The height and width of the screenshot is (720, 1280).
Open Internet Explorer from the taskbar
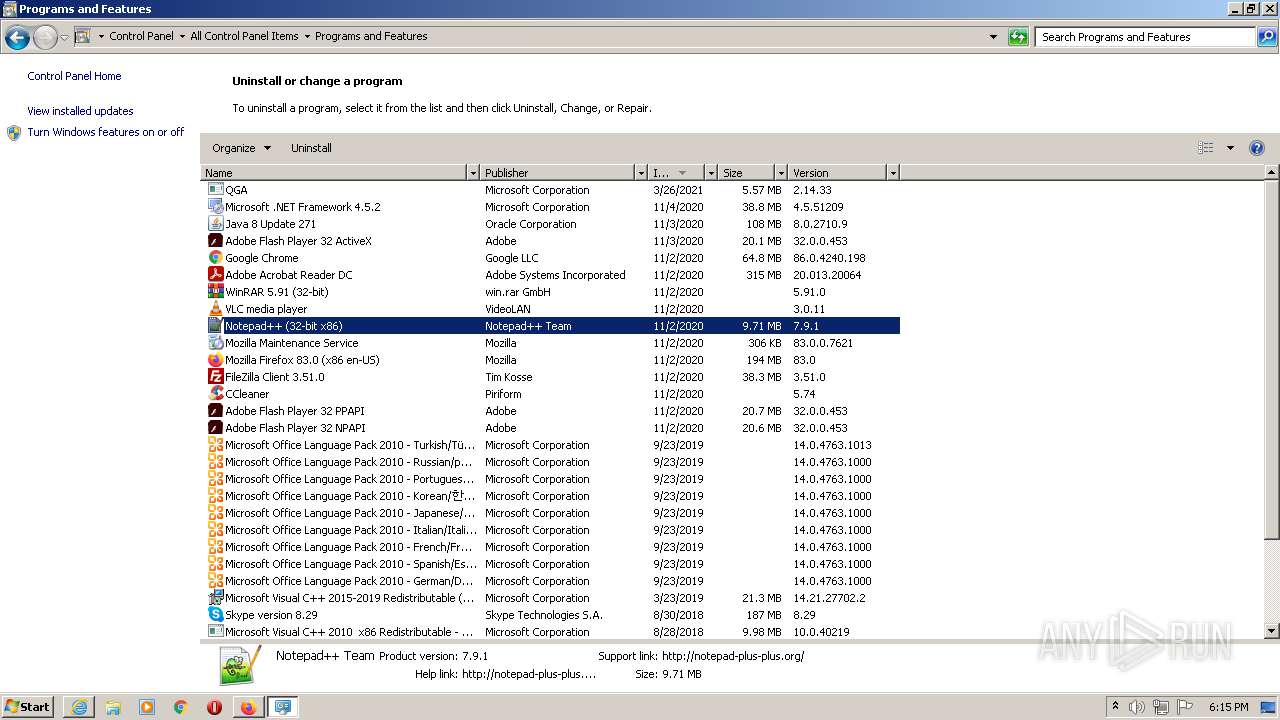click(79, 707)
